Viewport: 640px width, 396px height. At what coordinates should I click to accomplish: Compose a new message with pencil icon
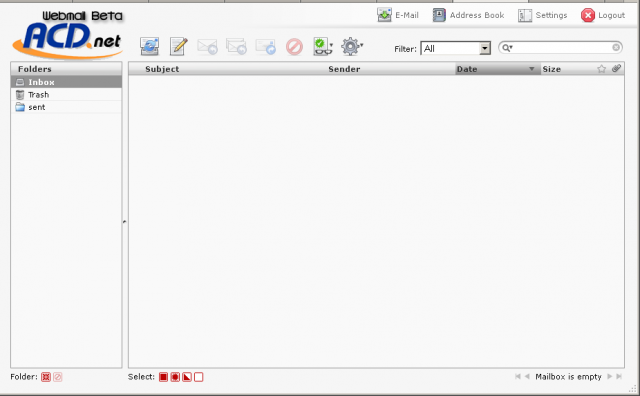pyautogui.click(x=178, y=46)
